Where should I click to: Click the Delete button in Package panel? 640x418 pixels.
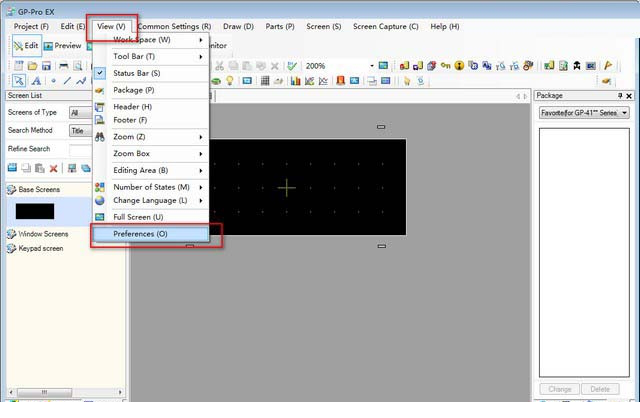(600, 389)
